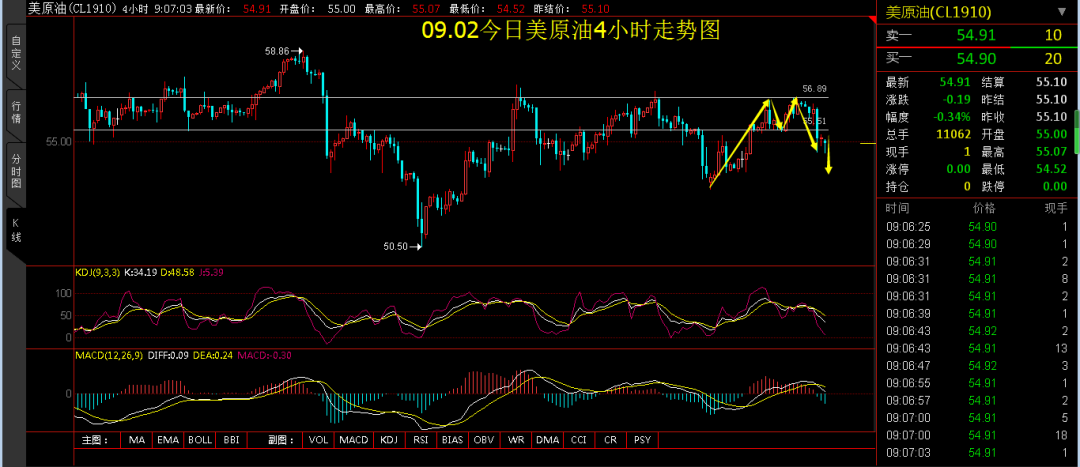Click the 幅度 value -0.34%
Viewport: 1080px width, 467px height.
951,116
